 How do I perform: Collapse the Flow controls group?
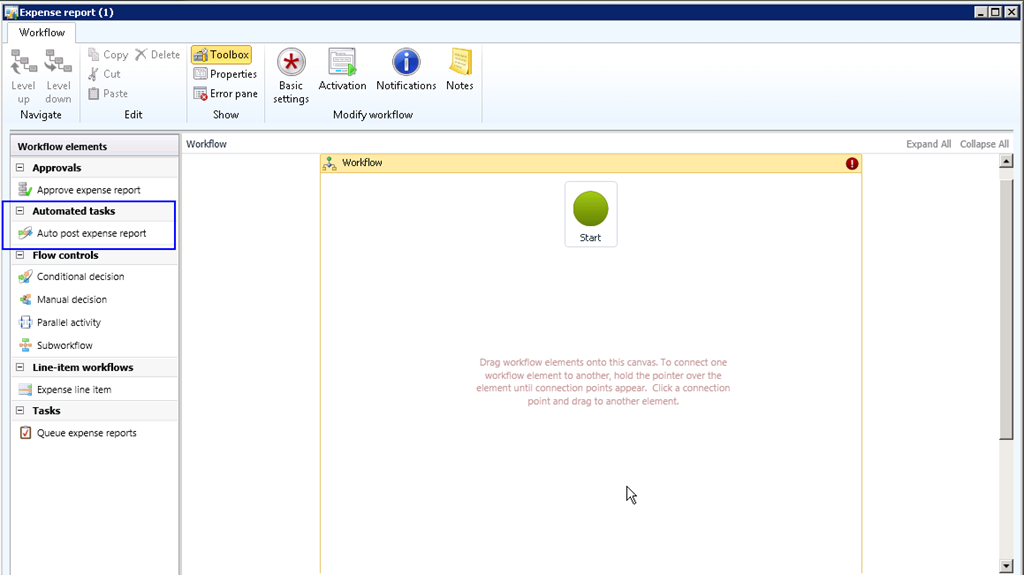pyautogui.click(x=20, y=255)
